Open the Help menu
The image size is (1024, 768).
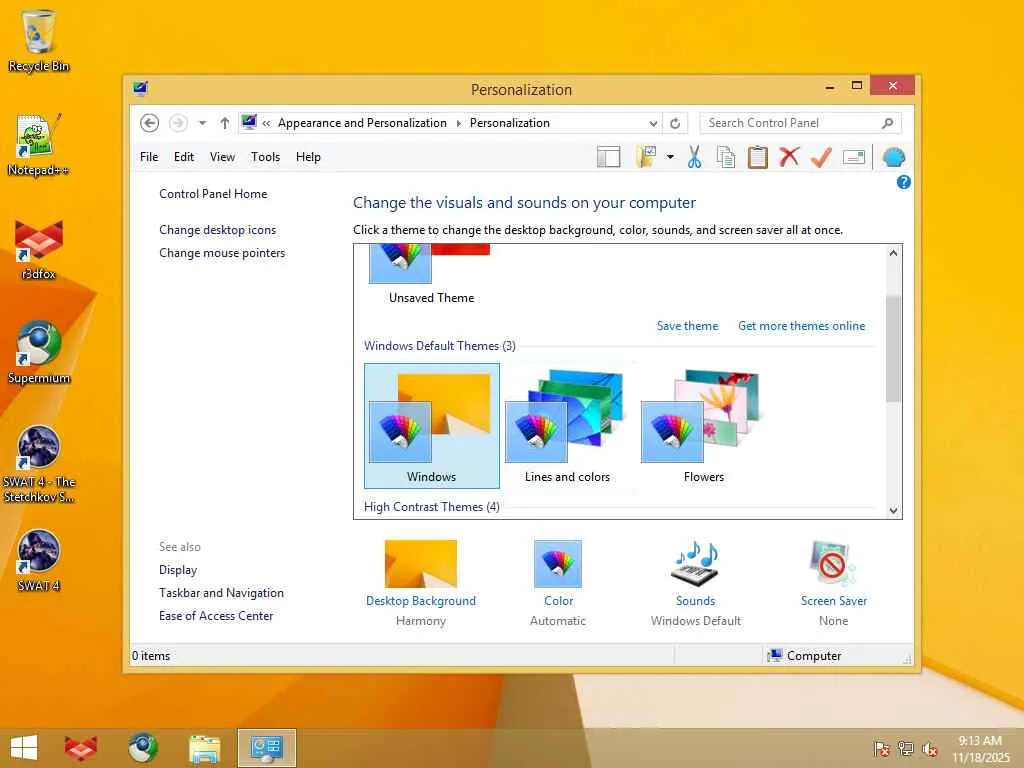pyautogui.click(x=308, y=157)
